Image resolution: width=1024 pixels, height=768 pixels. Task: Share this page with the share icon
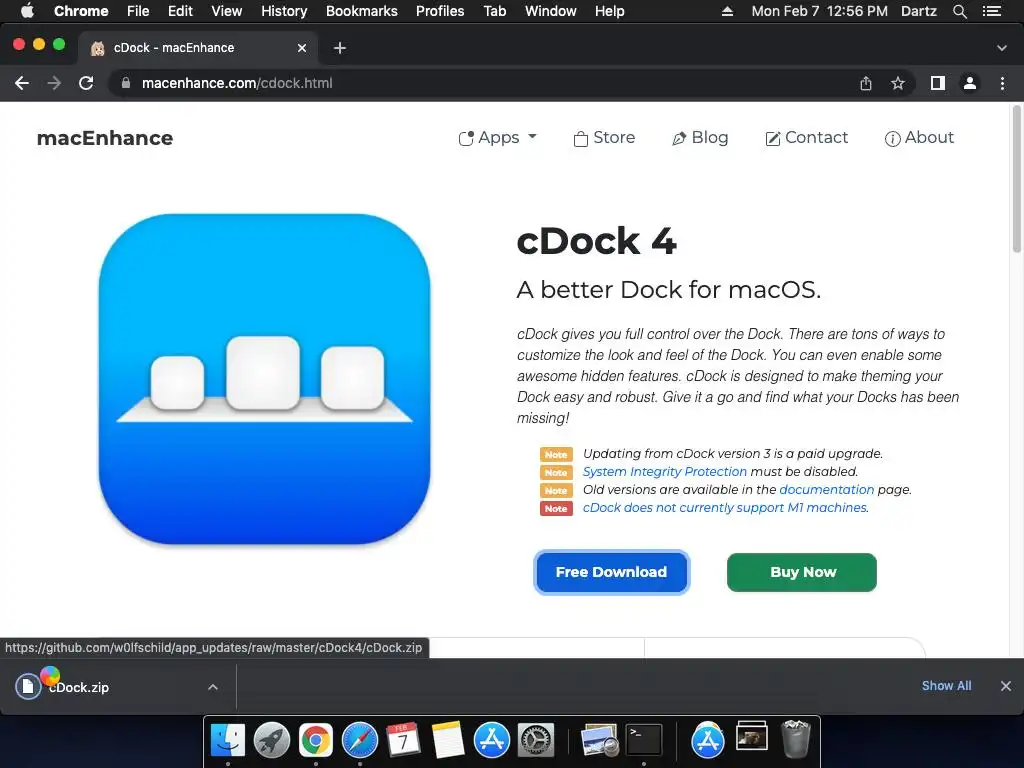pos(866,83)
